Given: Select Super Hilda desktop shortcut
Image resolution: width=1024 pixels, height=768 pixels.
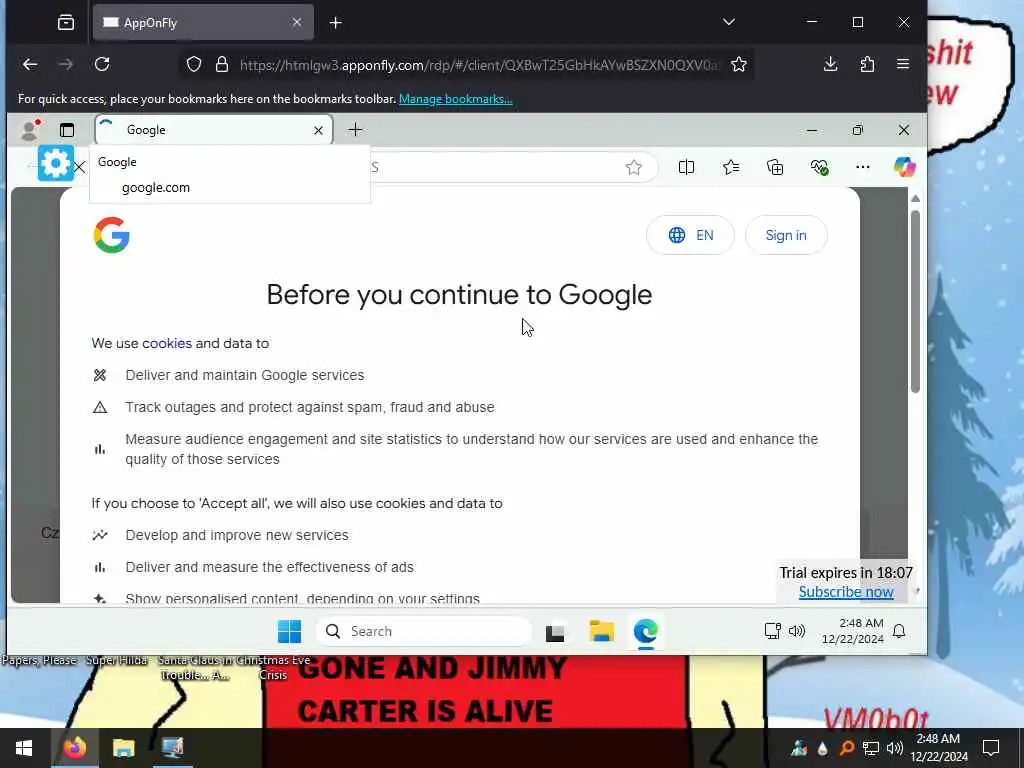Looking at the screenshot, I should click(116, 660).
